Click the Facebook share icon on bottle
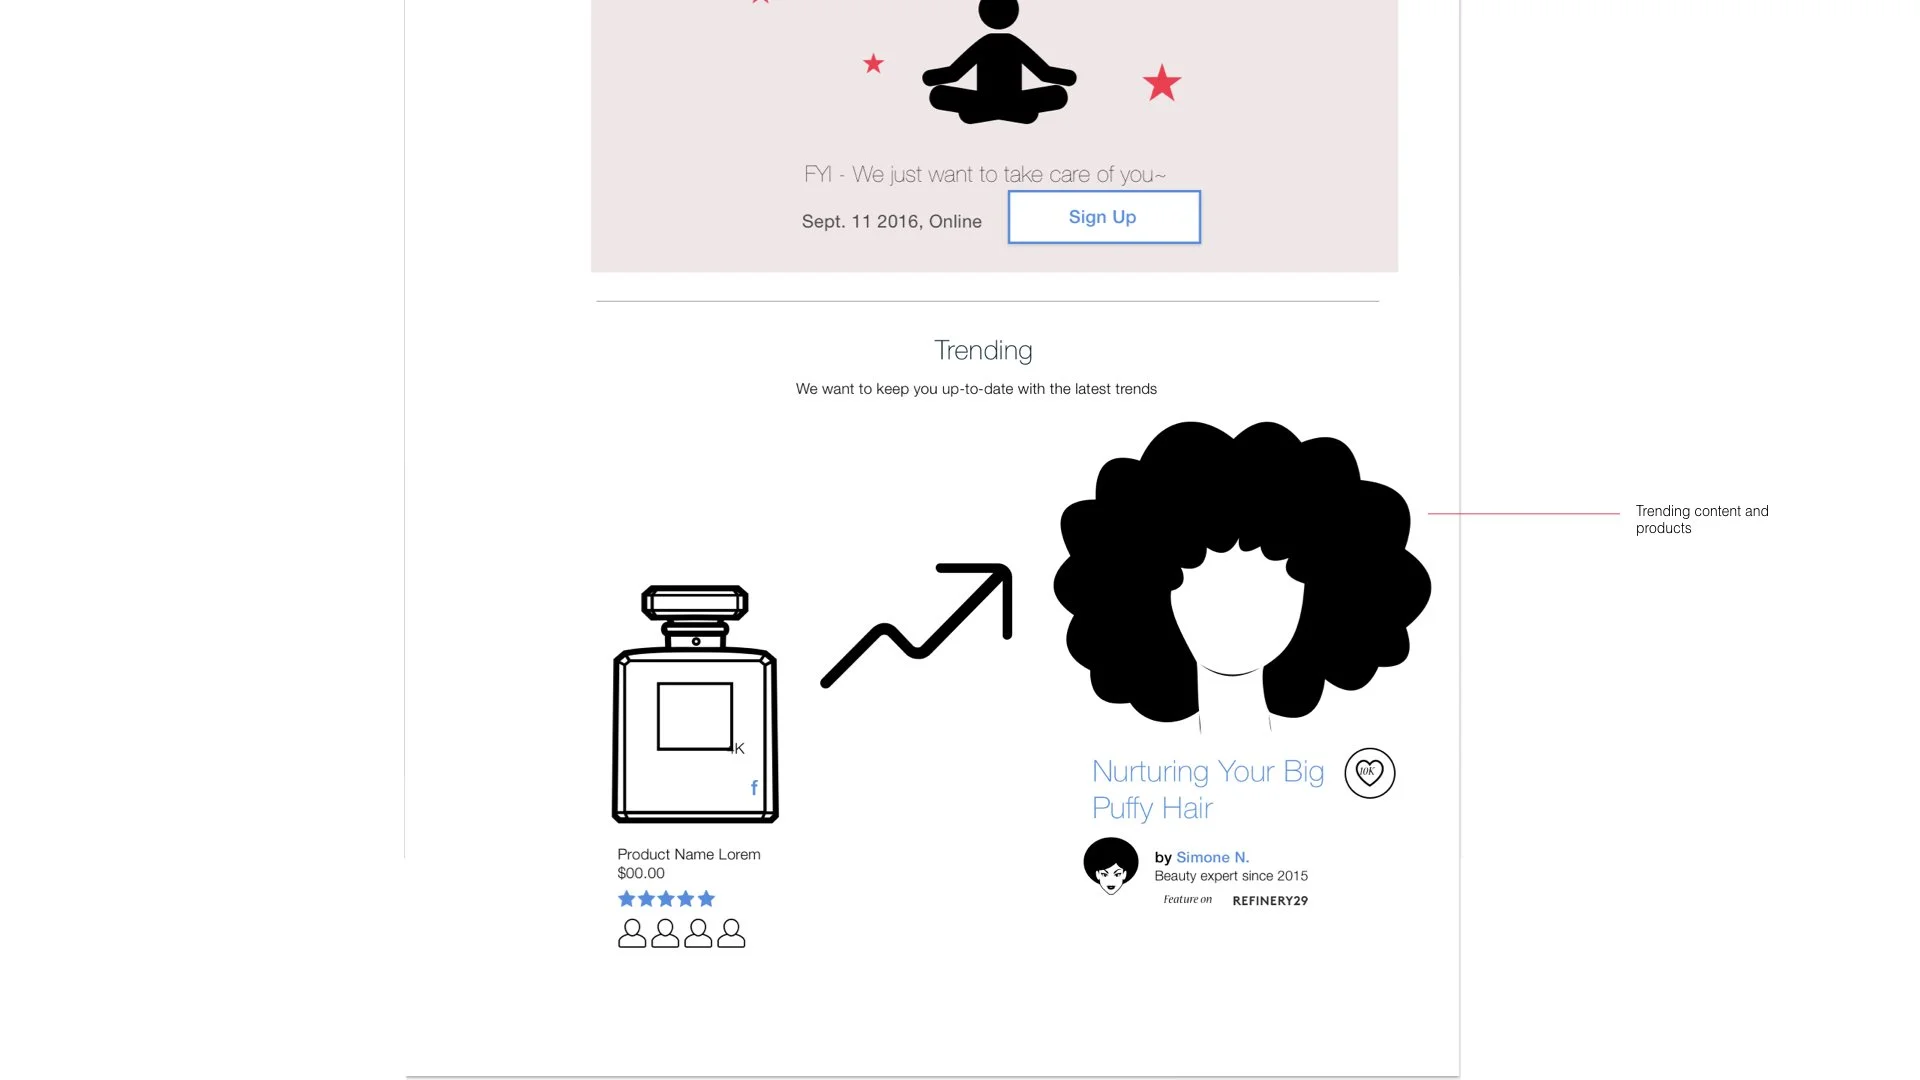1920x1080 pixels. click(x=754, y=788)
